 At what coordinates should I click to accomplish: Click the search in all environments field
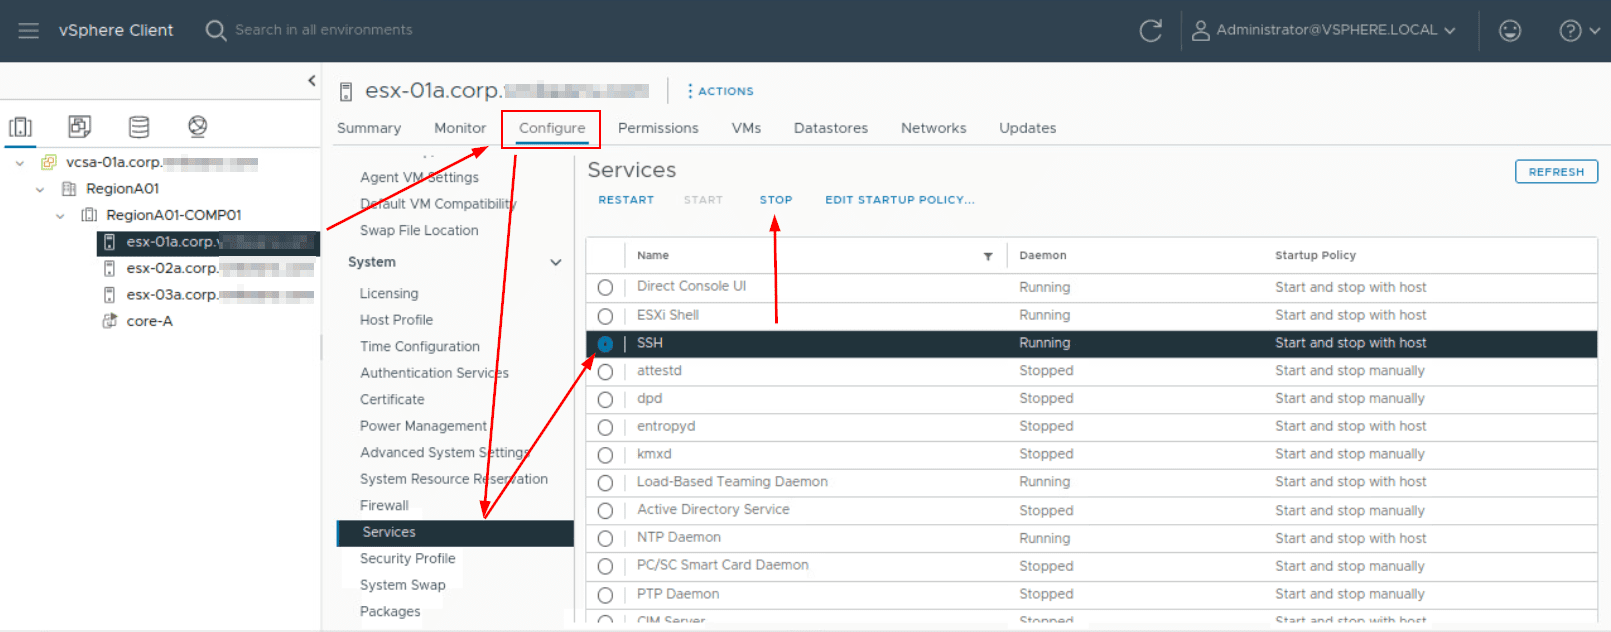[x=324, y=30]
